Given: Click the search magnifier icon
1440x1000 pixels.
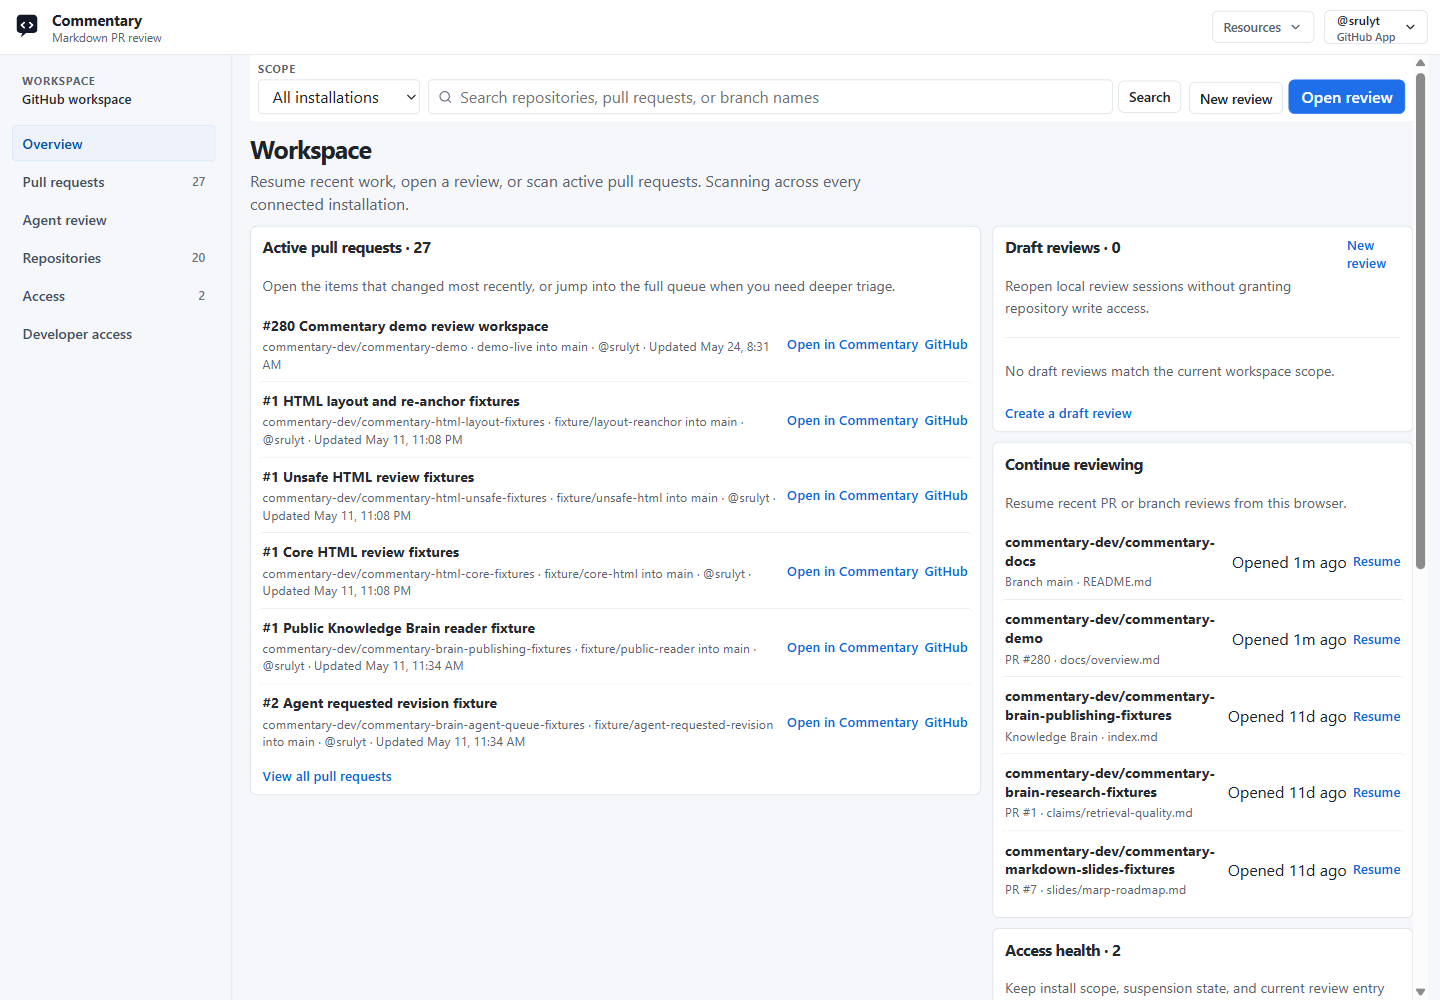Looking at the screenshot, I should coord(446,97).
